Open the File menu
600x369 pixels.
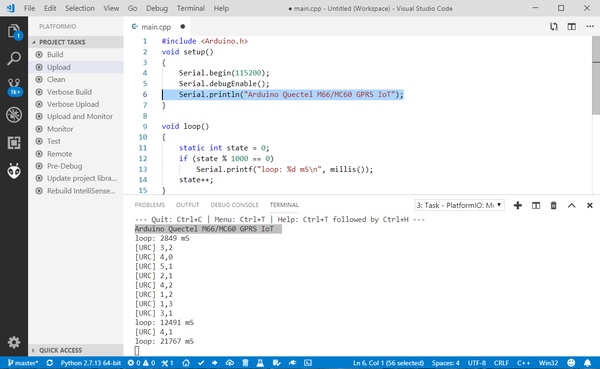point(29,8)
